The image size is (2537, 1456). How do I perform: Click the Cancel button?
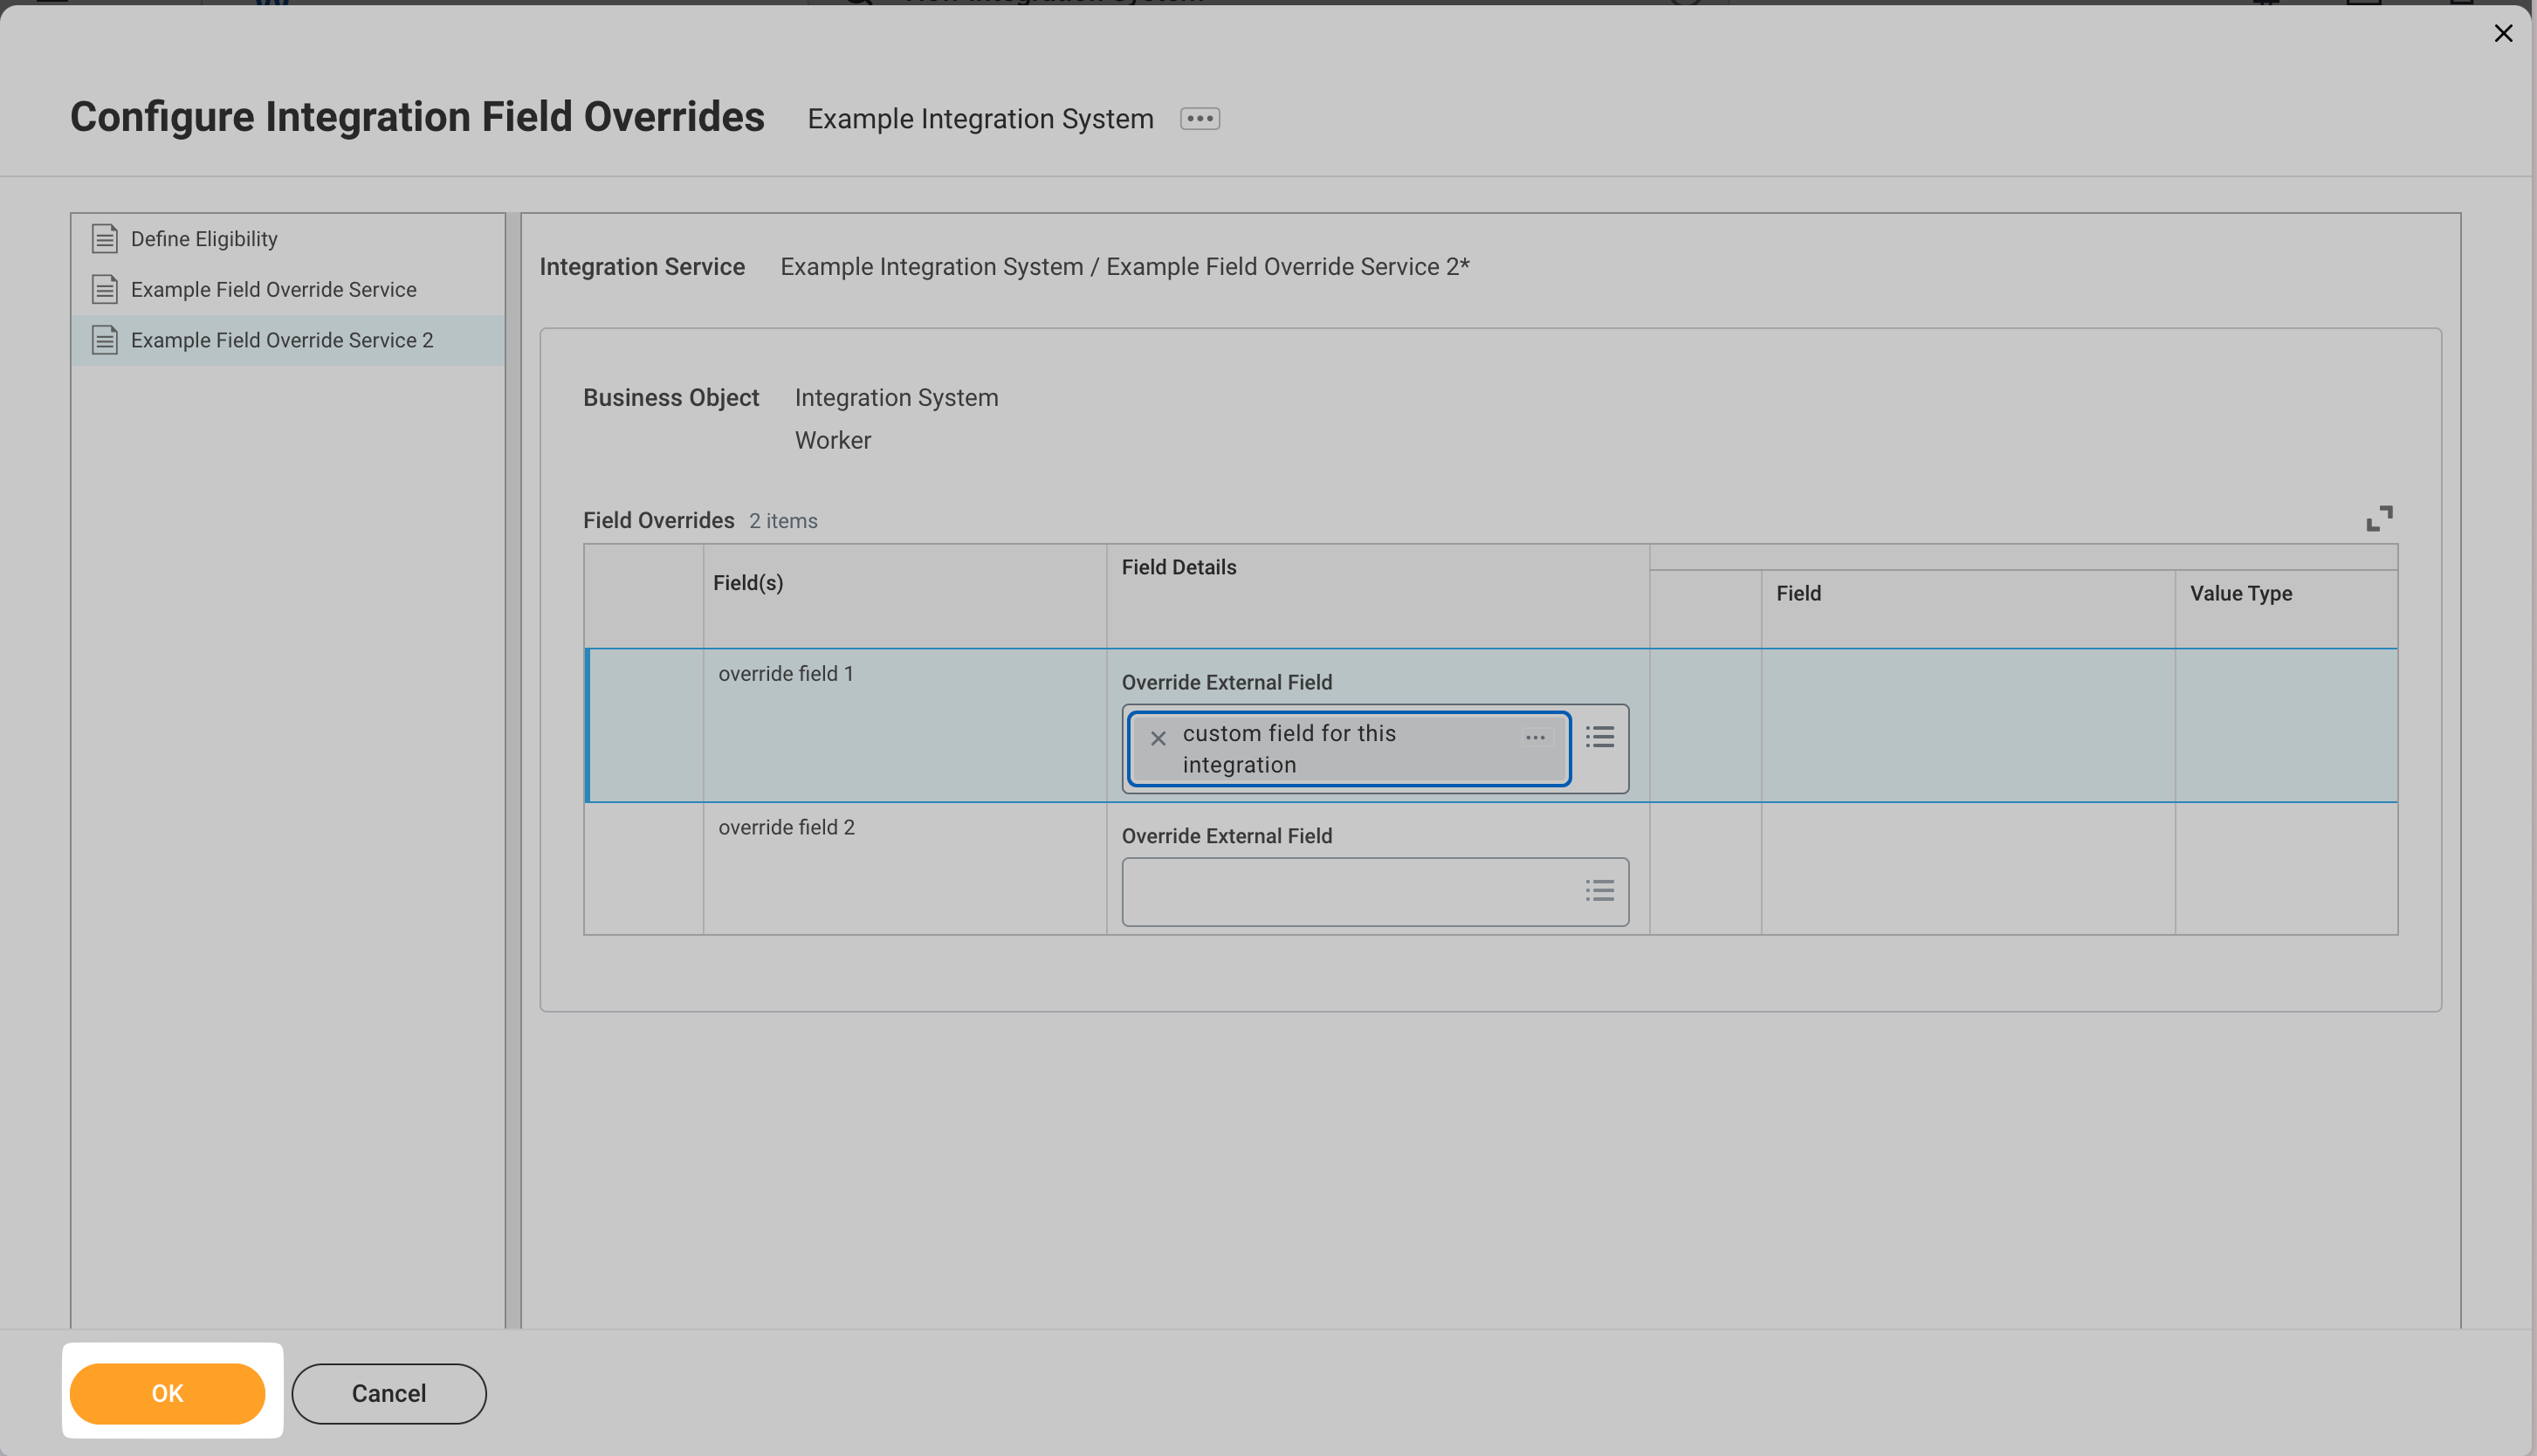389,1393
